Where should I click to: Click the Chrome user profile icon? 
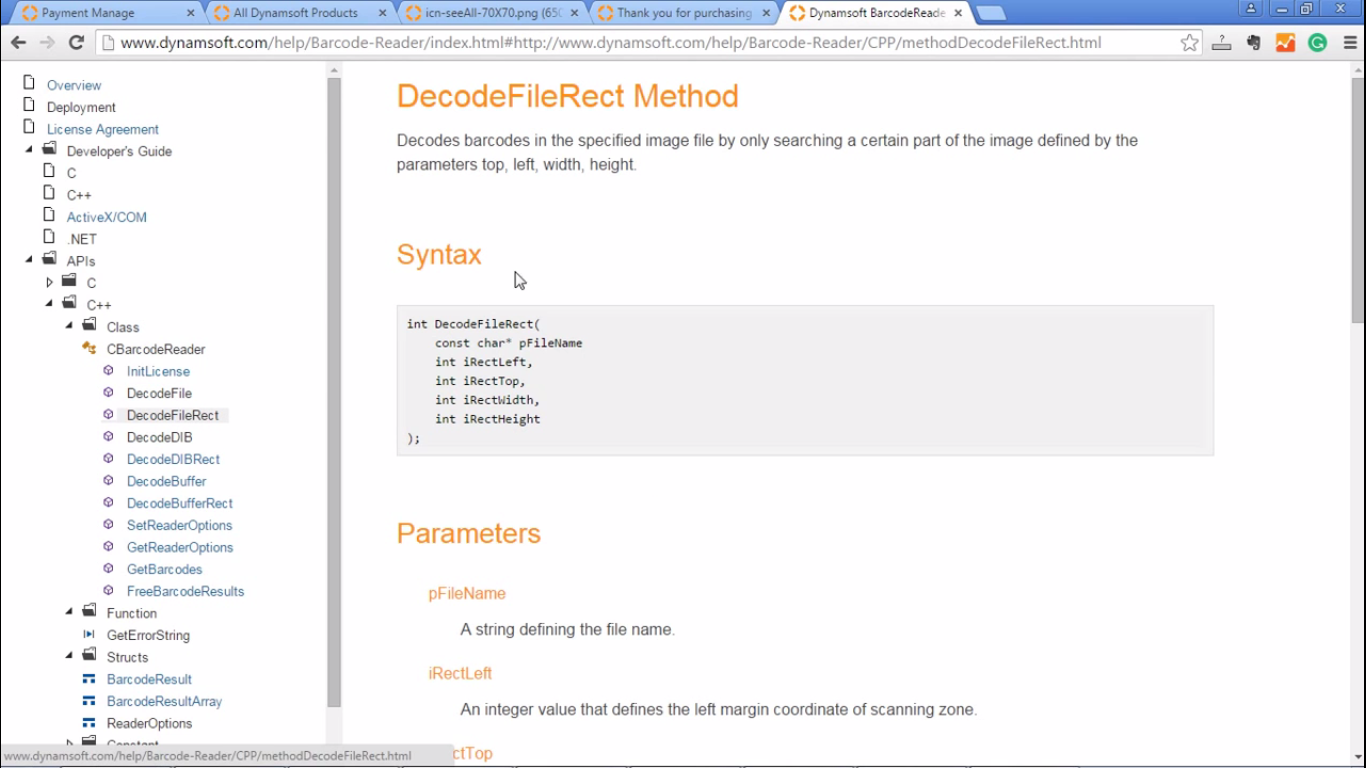(1251, 9)
